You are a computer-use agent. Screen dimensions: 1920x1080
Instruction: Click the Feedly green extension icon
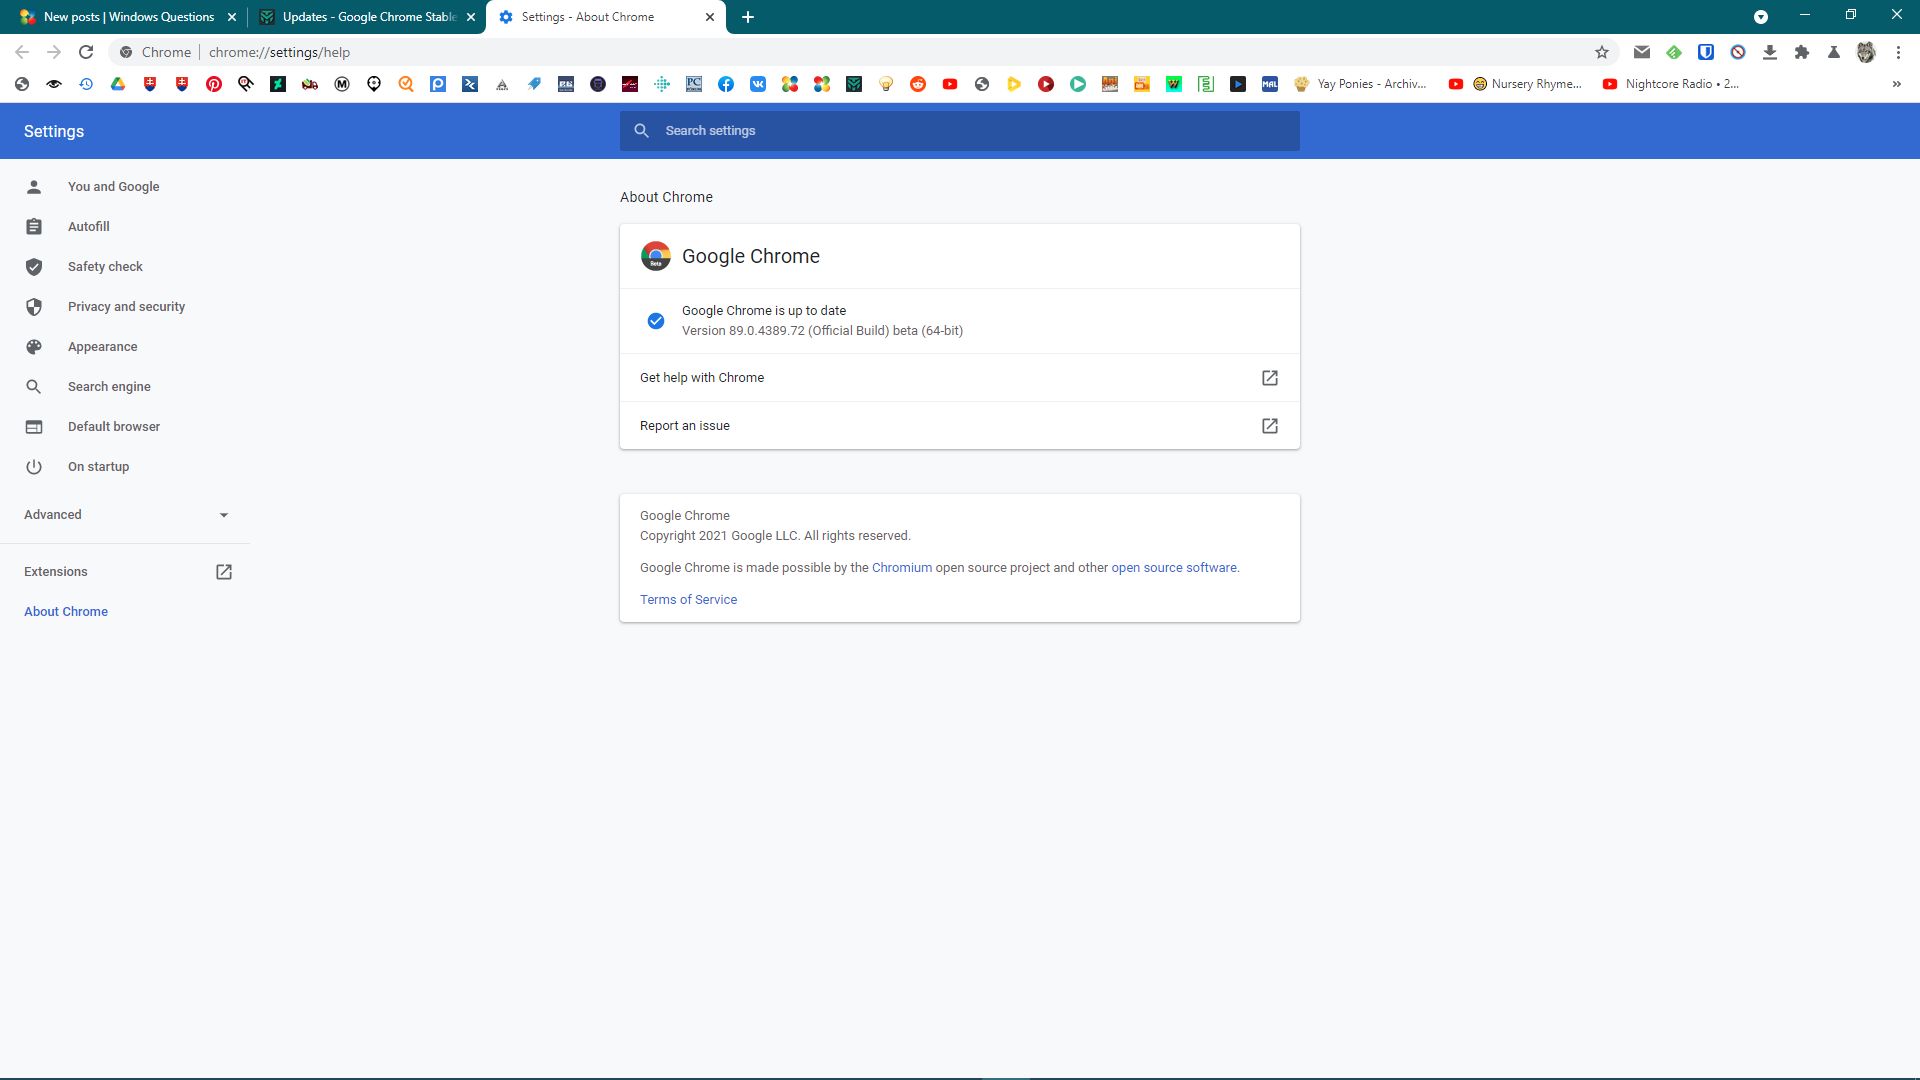1674,52
